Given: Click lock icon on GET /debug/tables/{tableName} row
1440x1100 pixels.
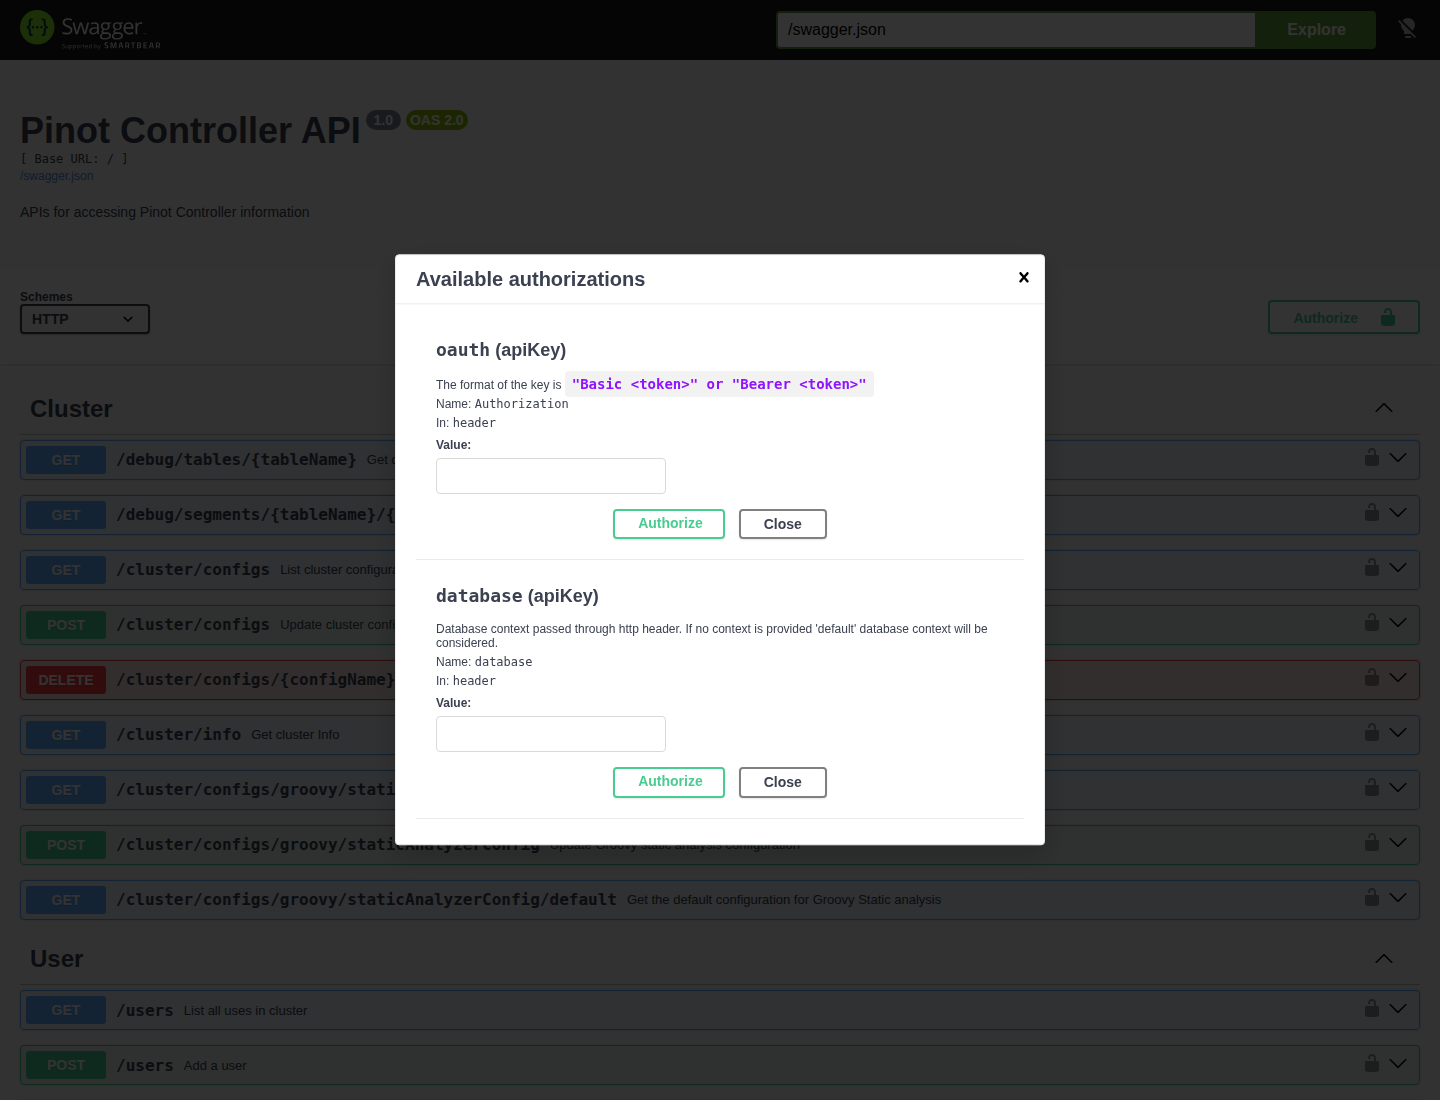Looking at the screenshot, I should pyautogui.click(x=1372, y=457).
